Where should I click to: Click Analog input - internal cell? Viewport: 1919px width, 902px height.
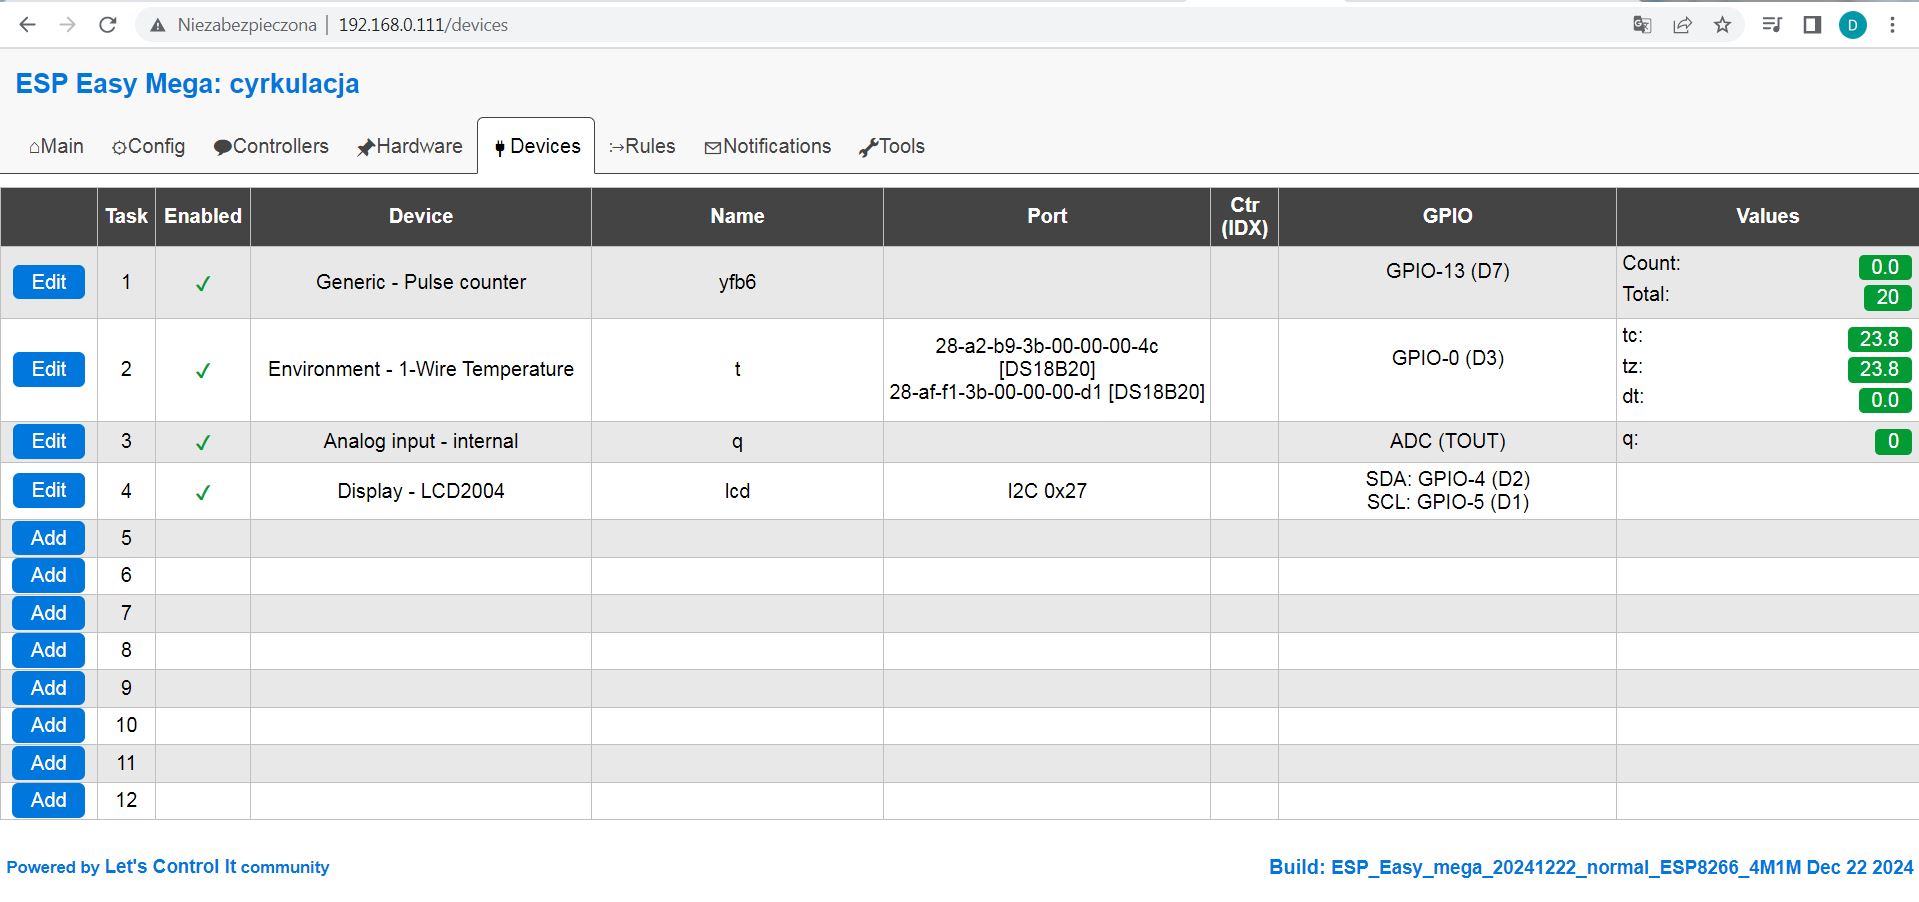(x=421, y=441)
